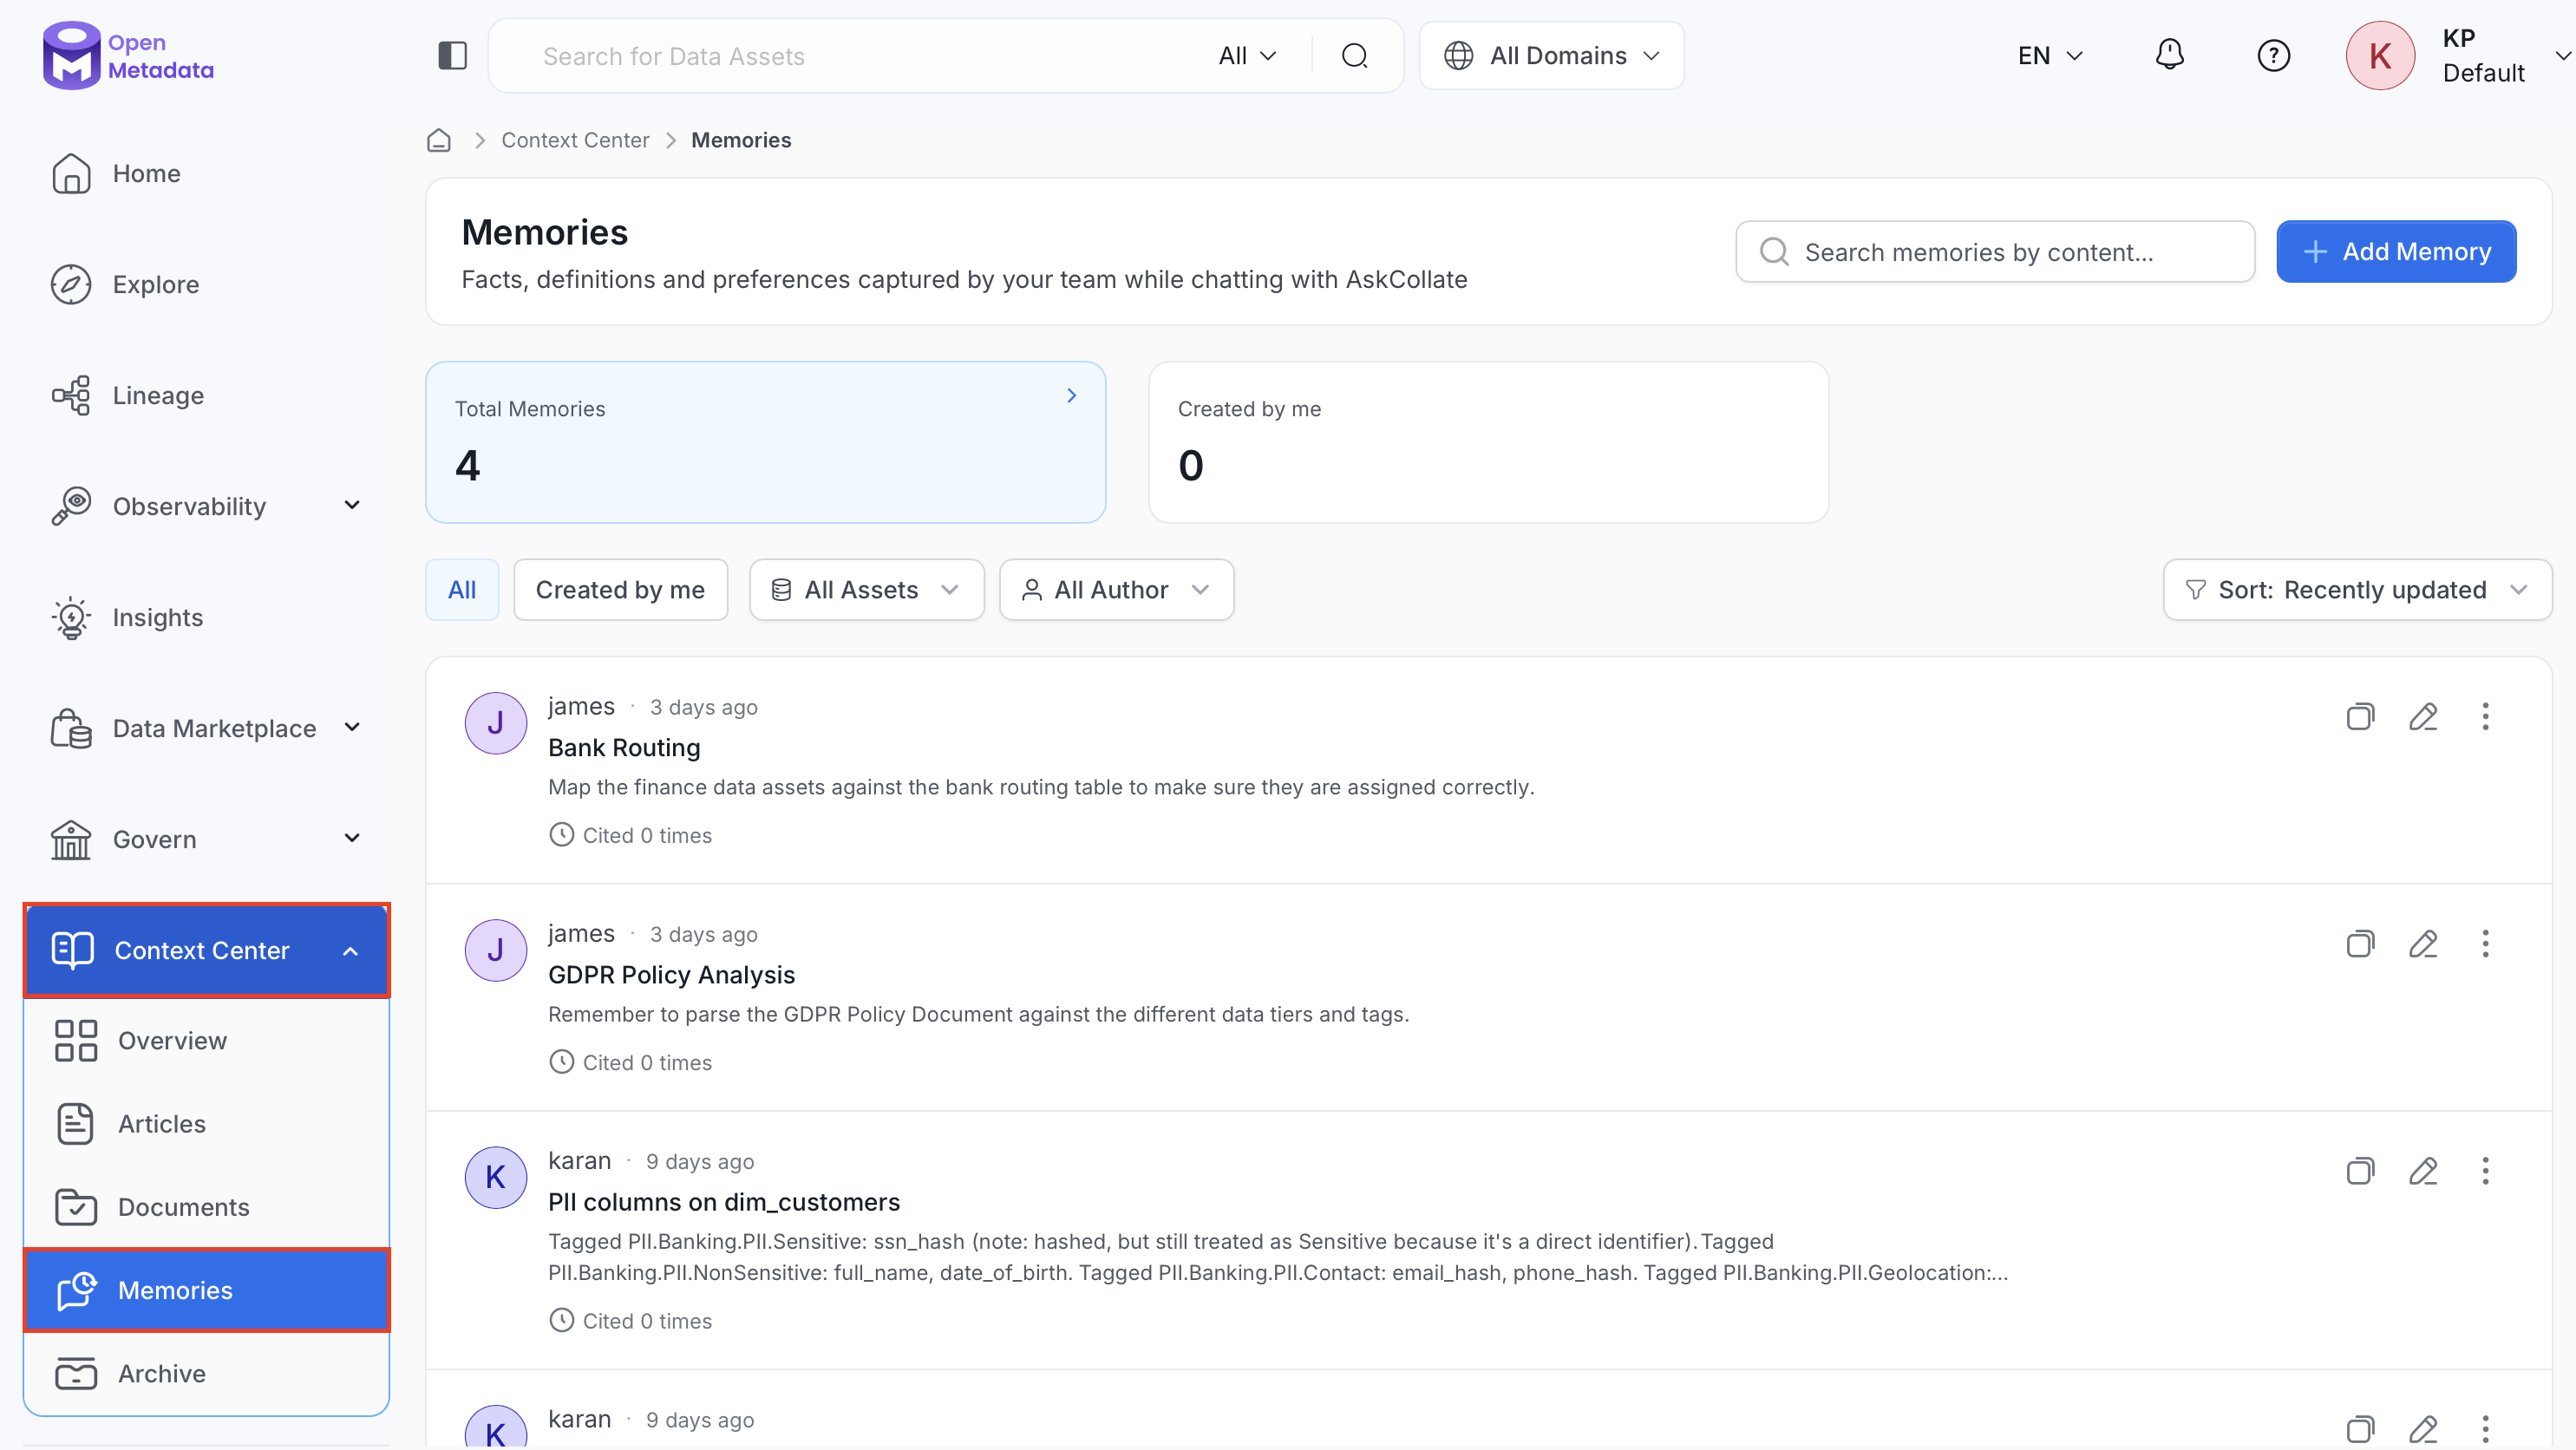Open the All search scope dropdown

[x=1247, y=56]
